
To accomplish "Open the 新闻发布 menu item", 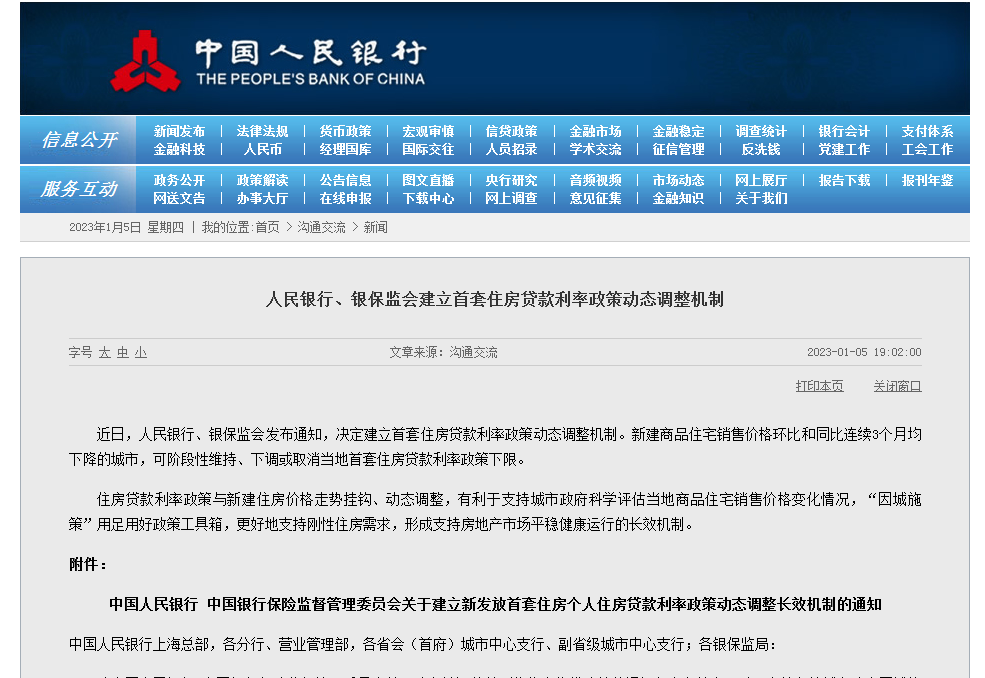I will pos(179,131).
